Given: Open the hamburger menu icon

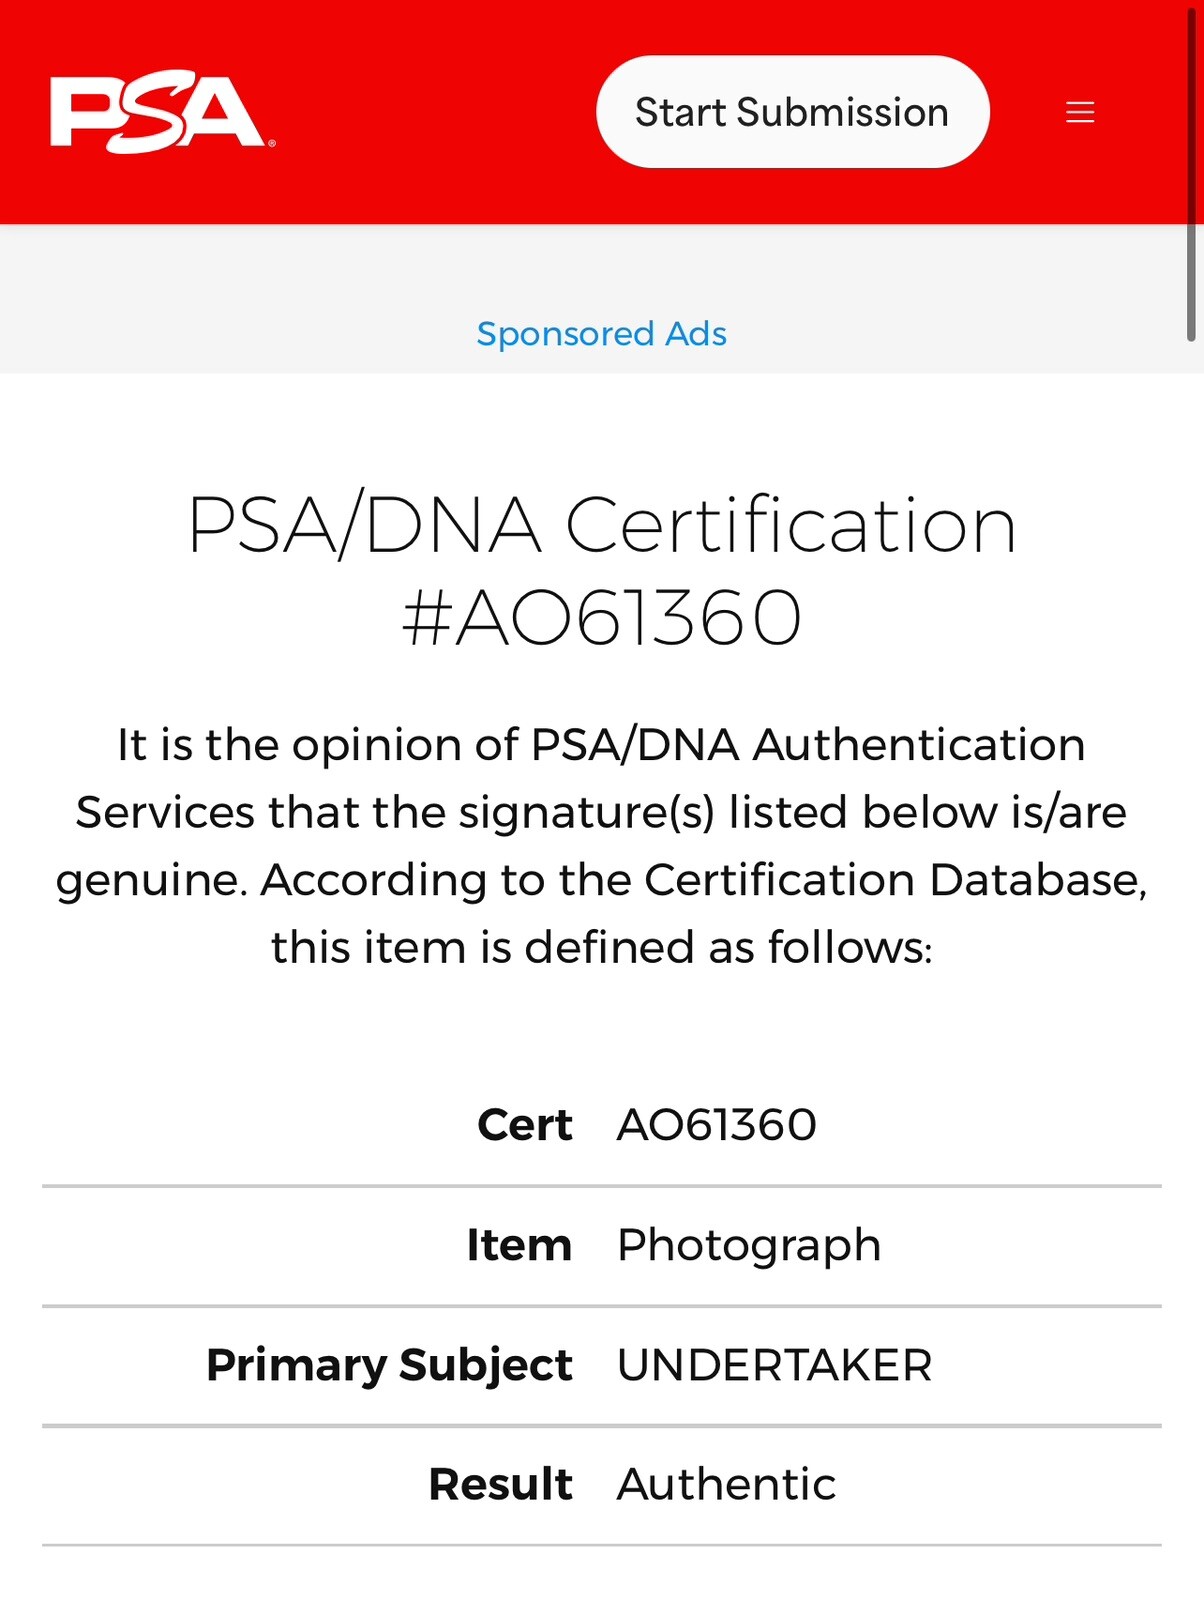Looking at the screenshot, I should tap(1080, 112).
